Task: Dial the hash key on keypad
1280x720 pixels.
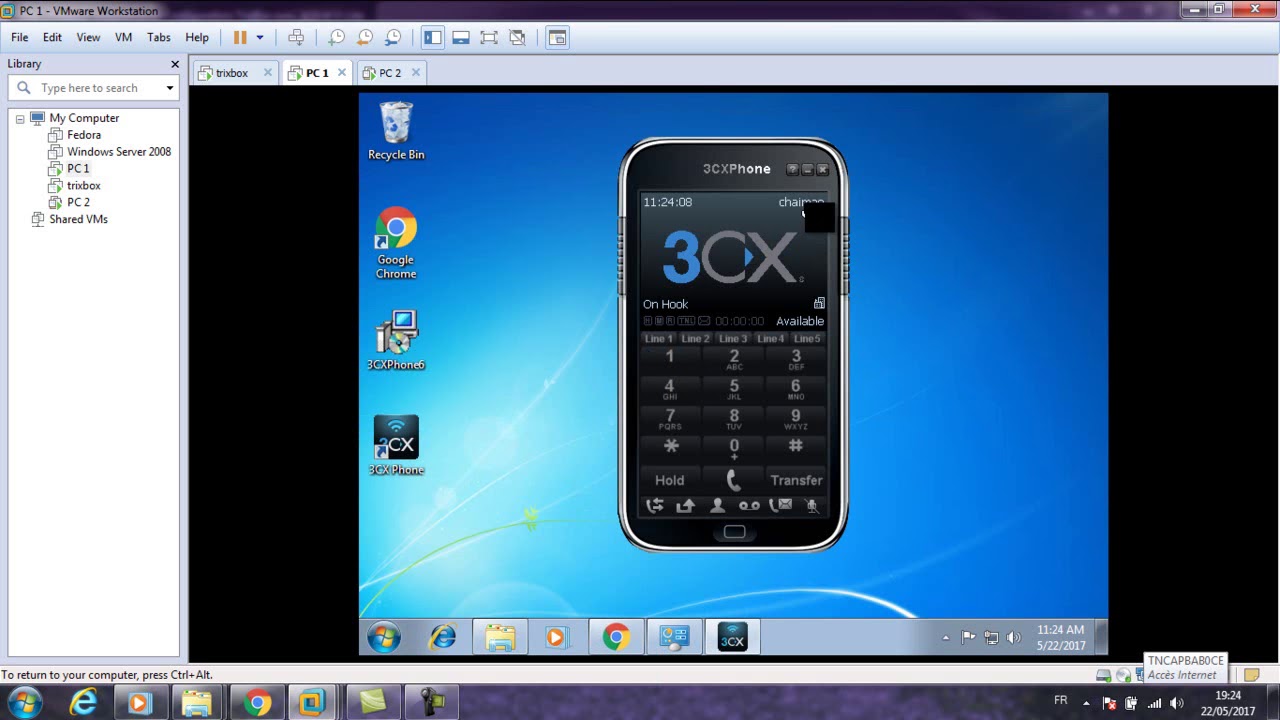Action: tap(796, 447)
